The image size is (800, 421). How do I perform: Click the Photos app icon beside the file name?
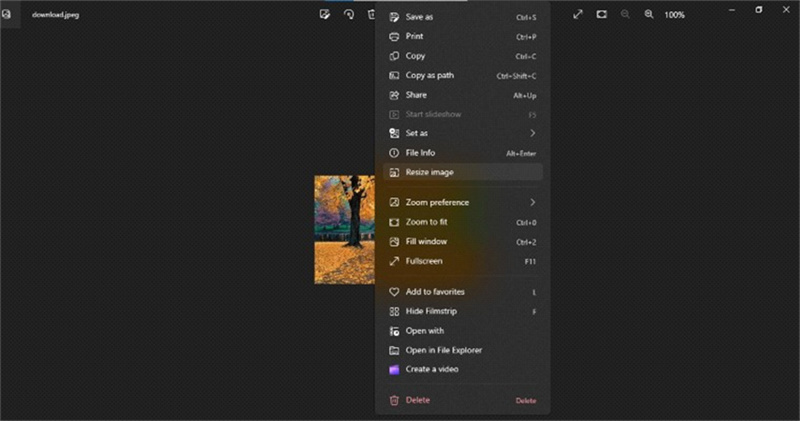(7, 14)
